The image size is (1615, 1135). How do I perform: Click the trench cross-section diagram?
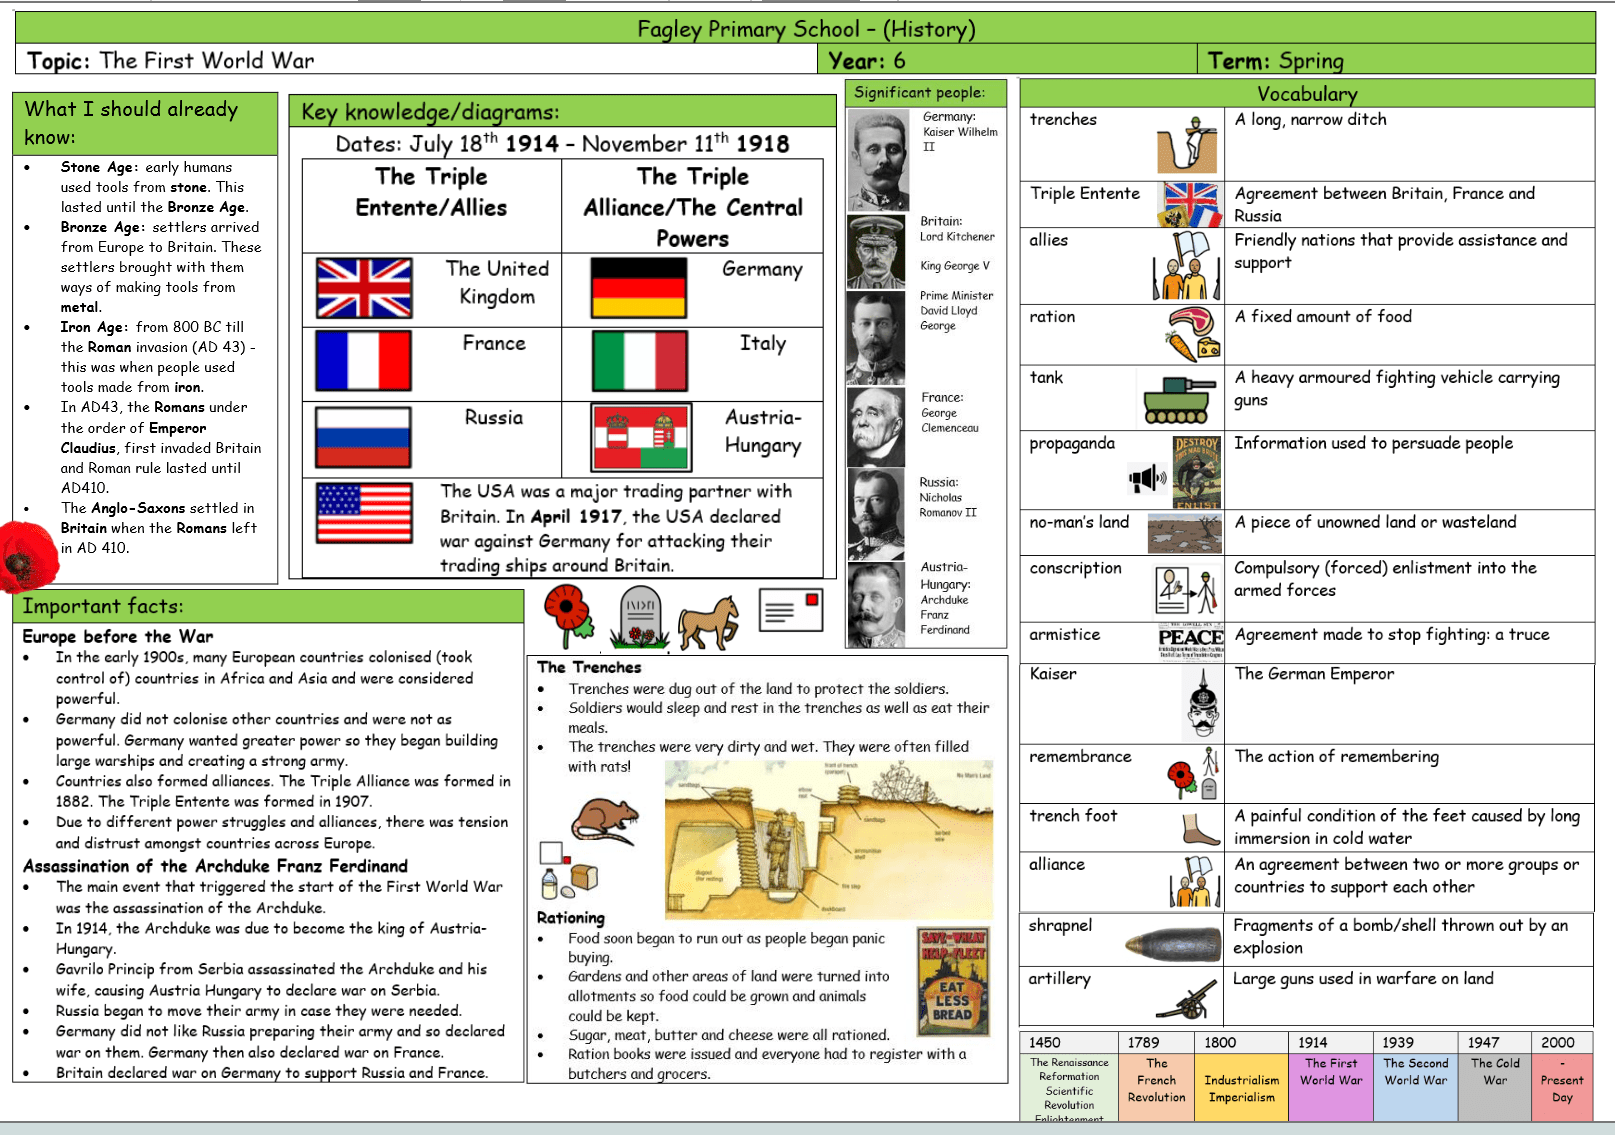point(829,841)
